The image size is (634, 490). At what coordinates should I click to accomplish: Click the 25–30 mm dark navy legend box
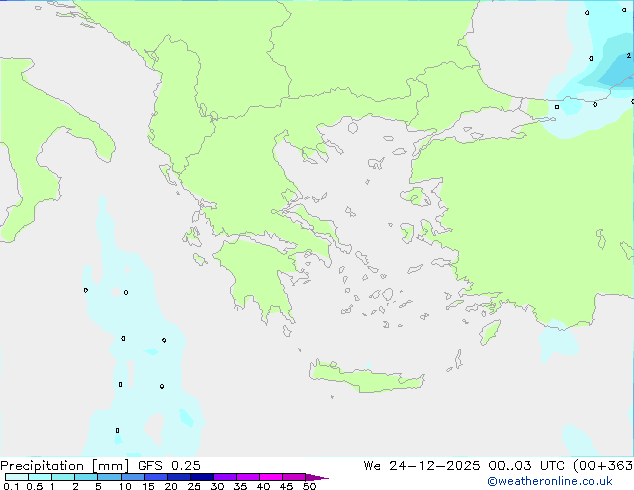(x=202, y=477)
